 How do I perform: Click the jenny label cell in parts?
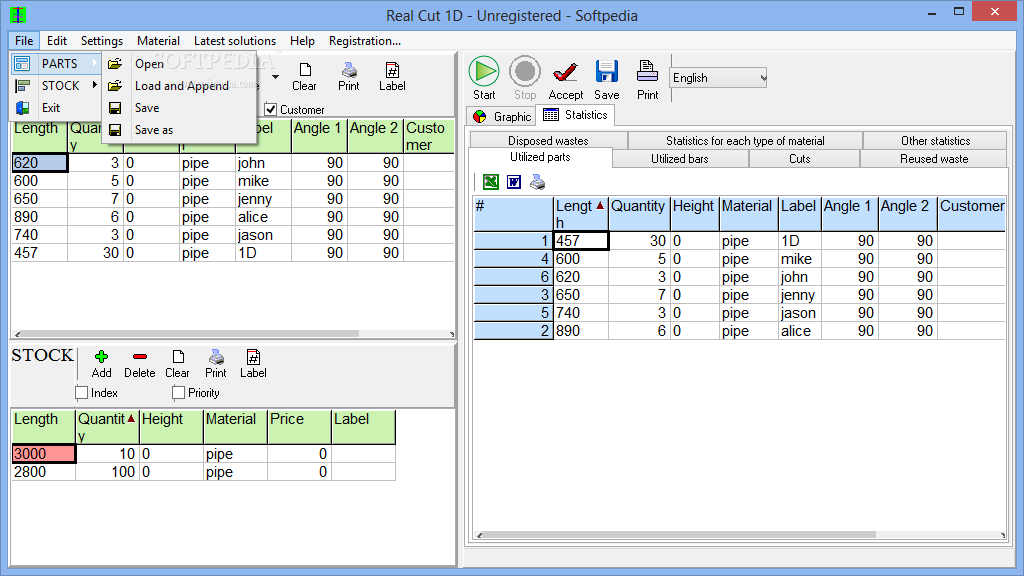pos(263,199)
